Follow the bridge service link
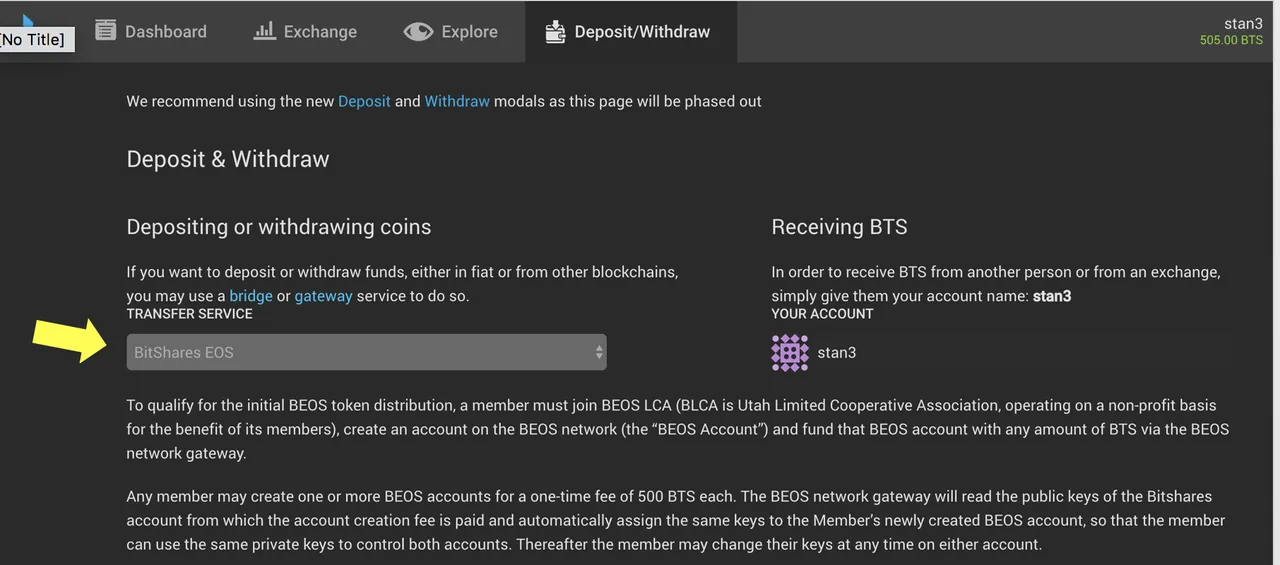1280x565 pixels. tap(251, 296)
